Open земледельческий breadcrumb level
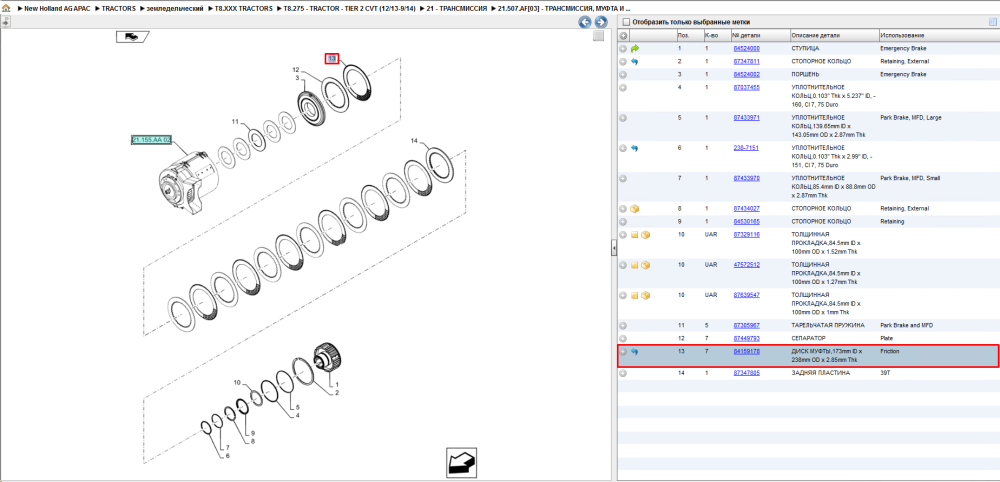The width and height of the screenshot is (1000, 482). tap(175, 9)
